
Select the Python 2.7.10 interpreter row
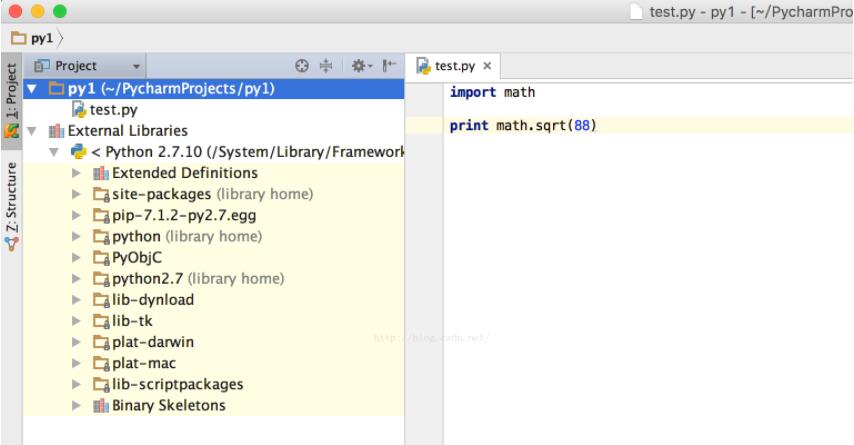[214, 152]
